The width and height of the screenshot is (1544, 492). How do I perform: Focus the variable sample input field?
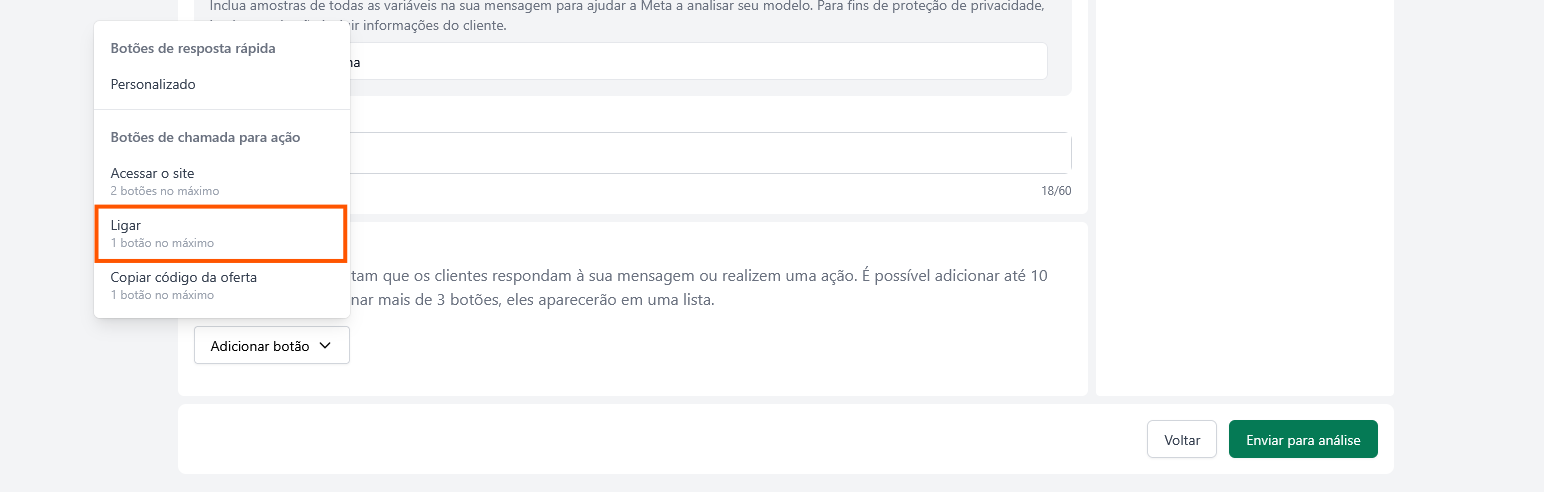pos(700,62)
